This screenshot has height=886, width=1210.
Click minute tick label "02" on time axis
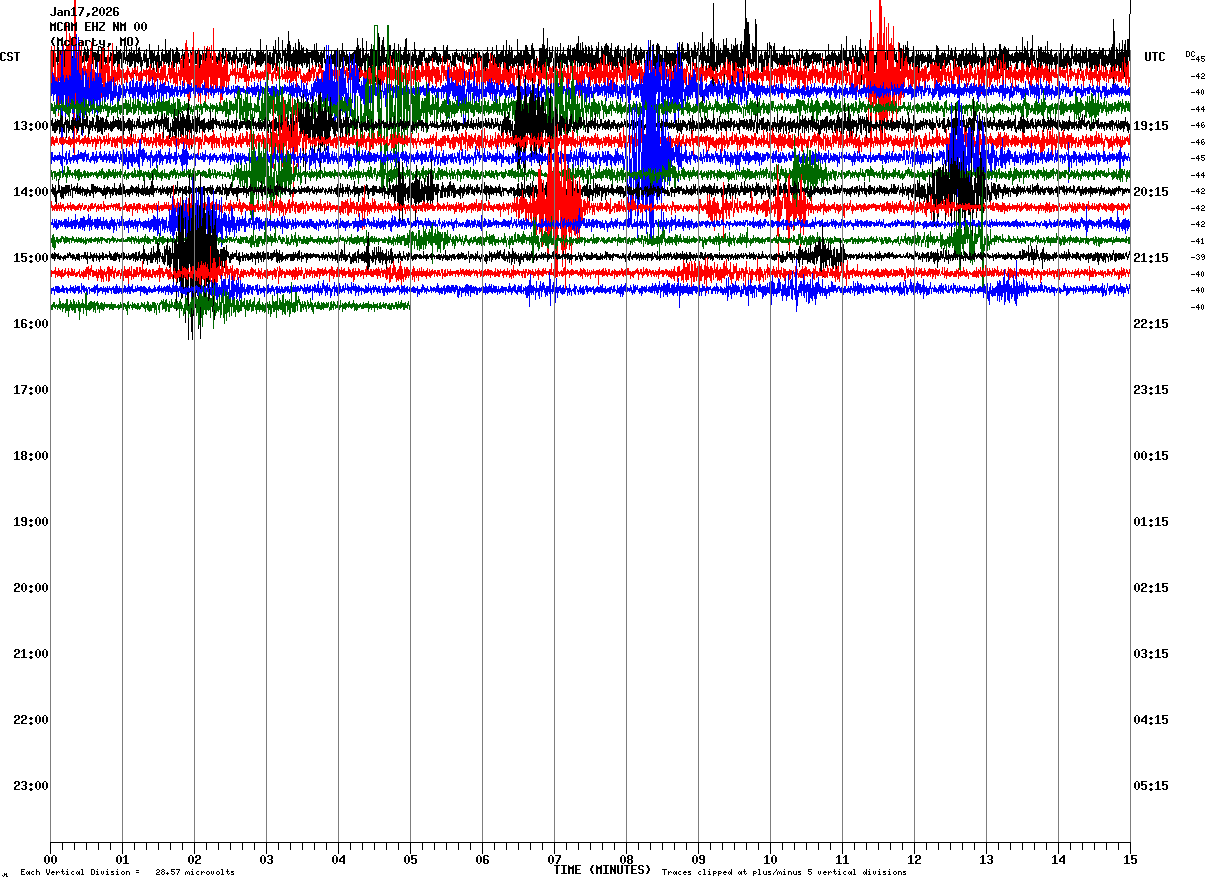coord(194,860)
